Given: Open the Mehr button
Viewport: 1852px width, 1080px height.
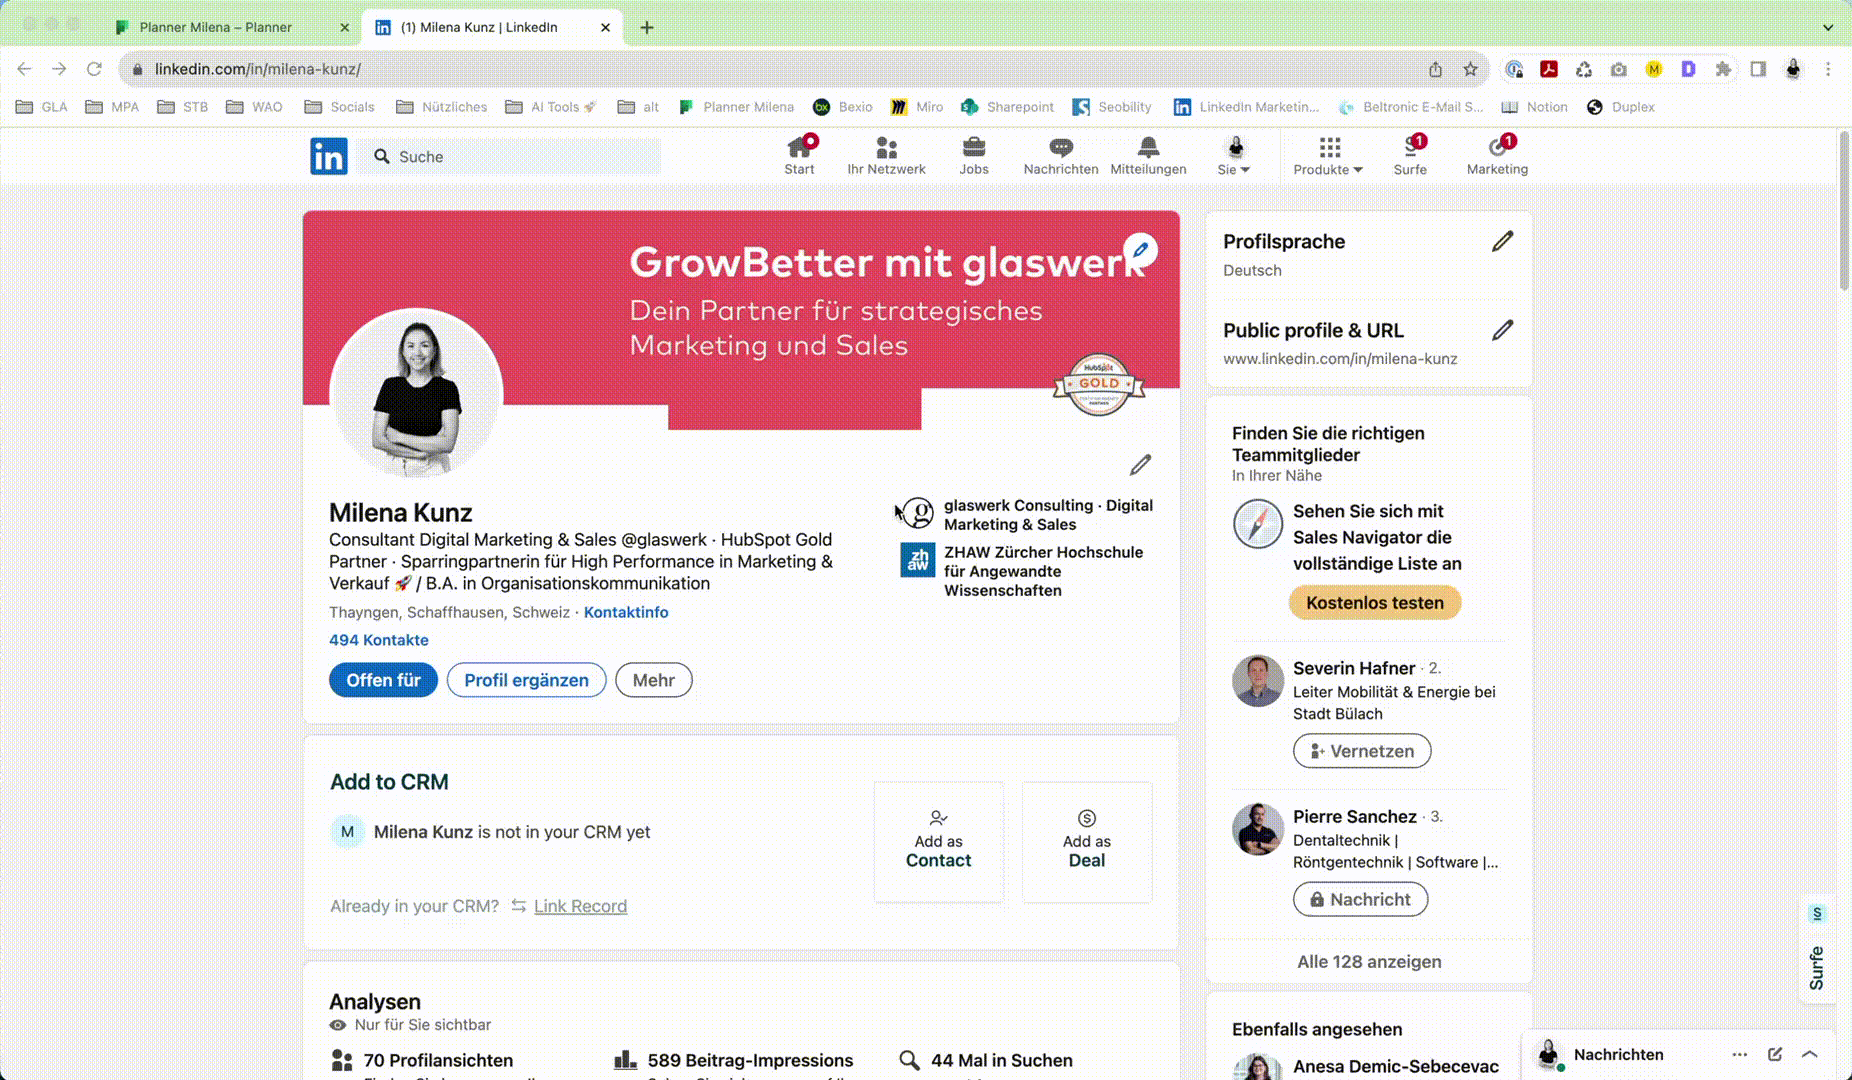Looking at the screenshot, I should click(654, 680).
